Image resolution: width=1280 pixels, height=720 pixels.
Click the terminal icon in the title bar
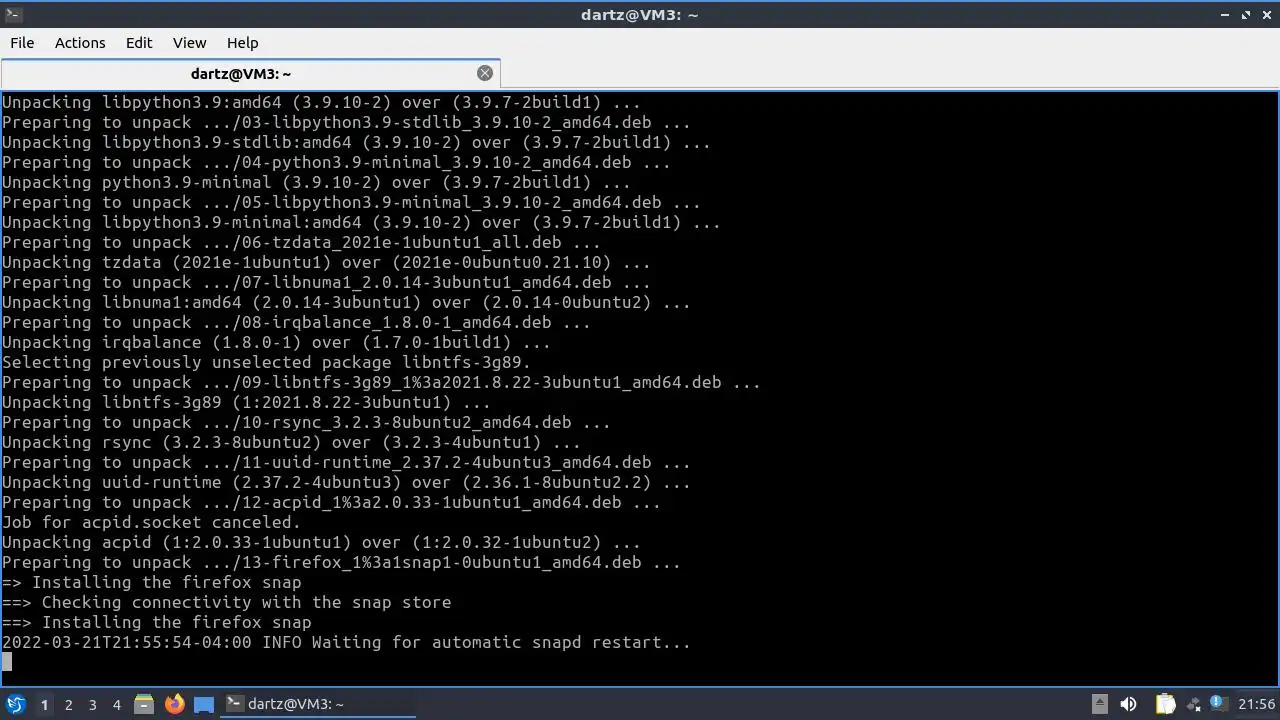[13, 14]
